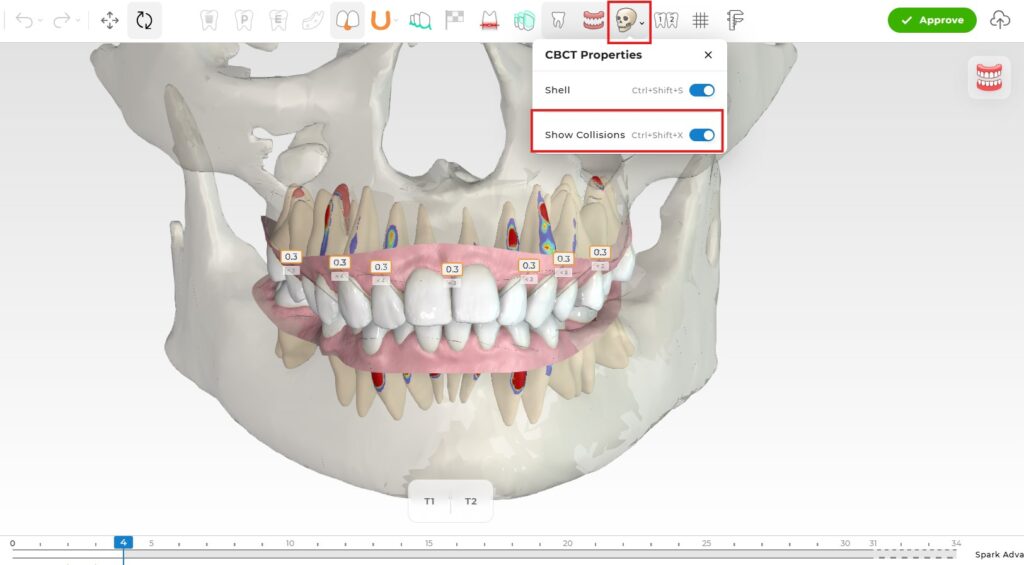Click the single tooth icon
The image size is (1024, 565).
[559, 20]
